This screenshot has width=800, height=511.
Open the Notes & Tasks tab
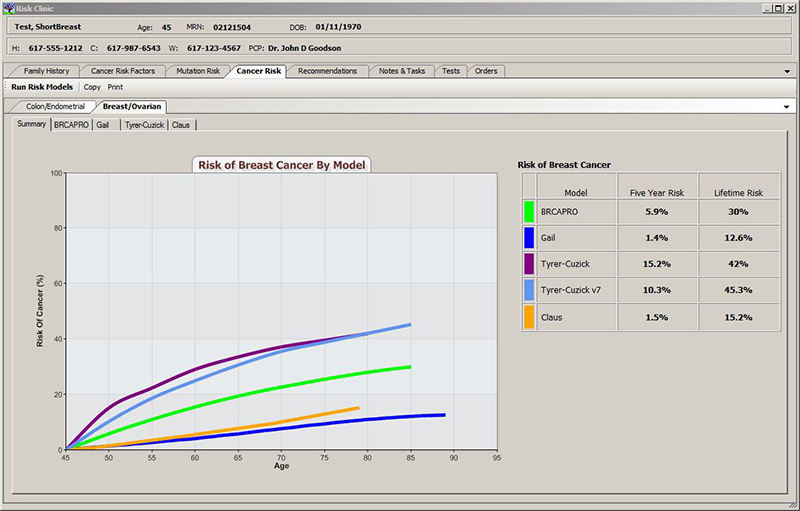tap(402, 71)
